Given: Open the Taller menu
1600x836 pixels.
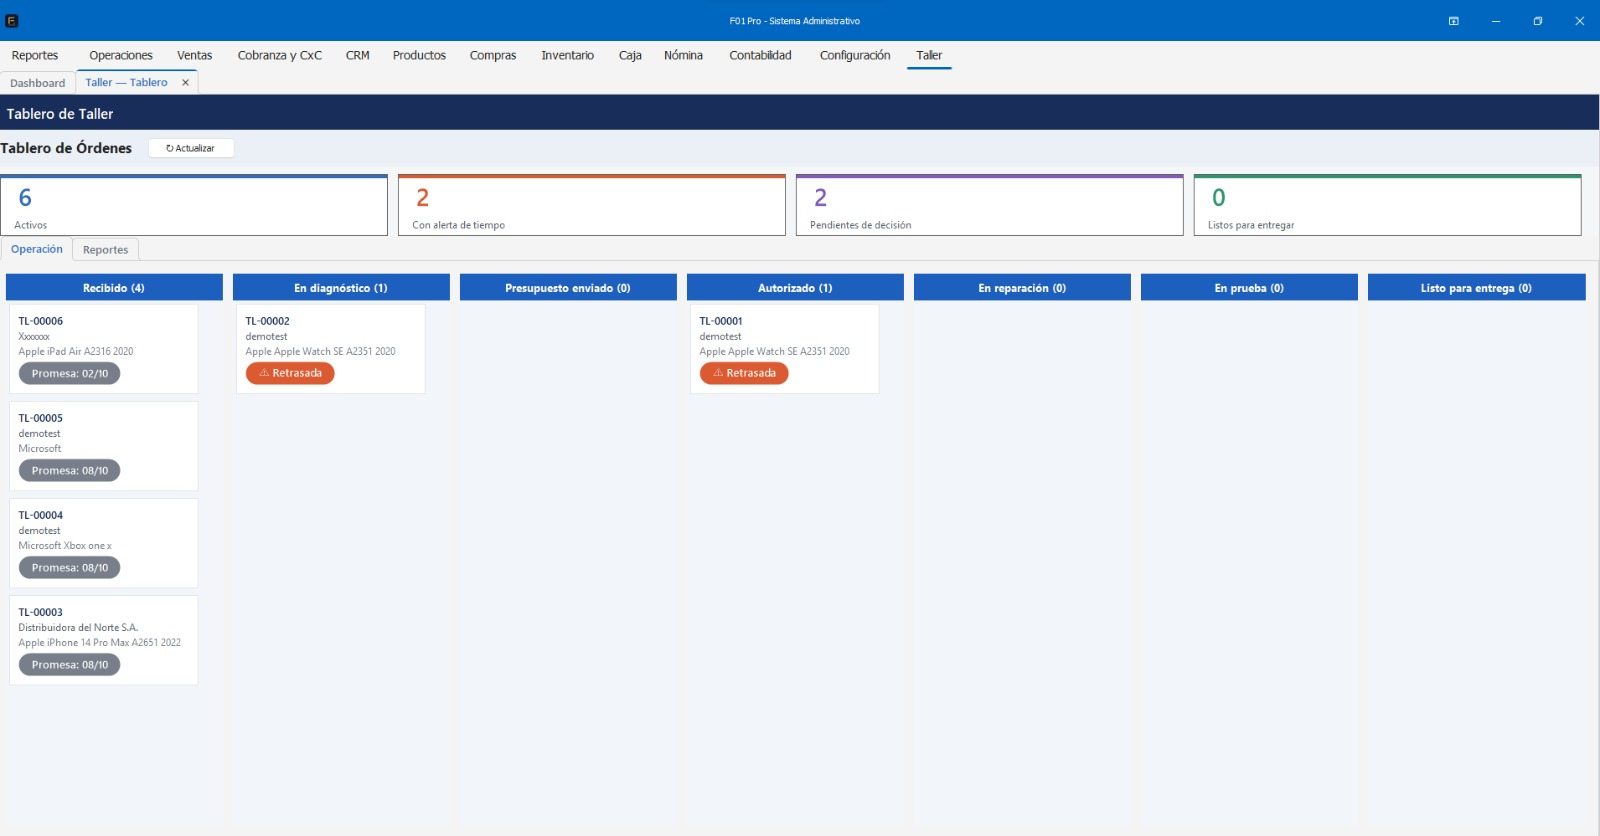Looking at the screenshot, I should 929,56.
